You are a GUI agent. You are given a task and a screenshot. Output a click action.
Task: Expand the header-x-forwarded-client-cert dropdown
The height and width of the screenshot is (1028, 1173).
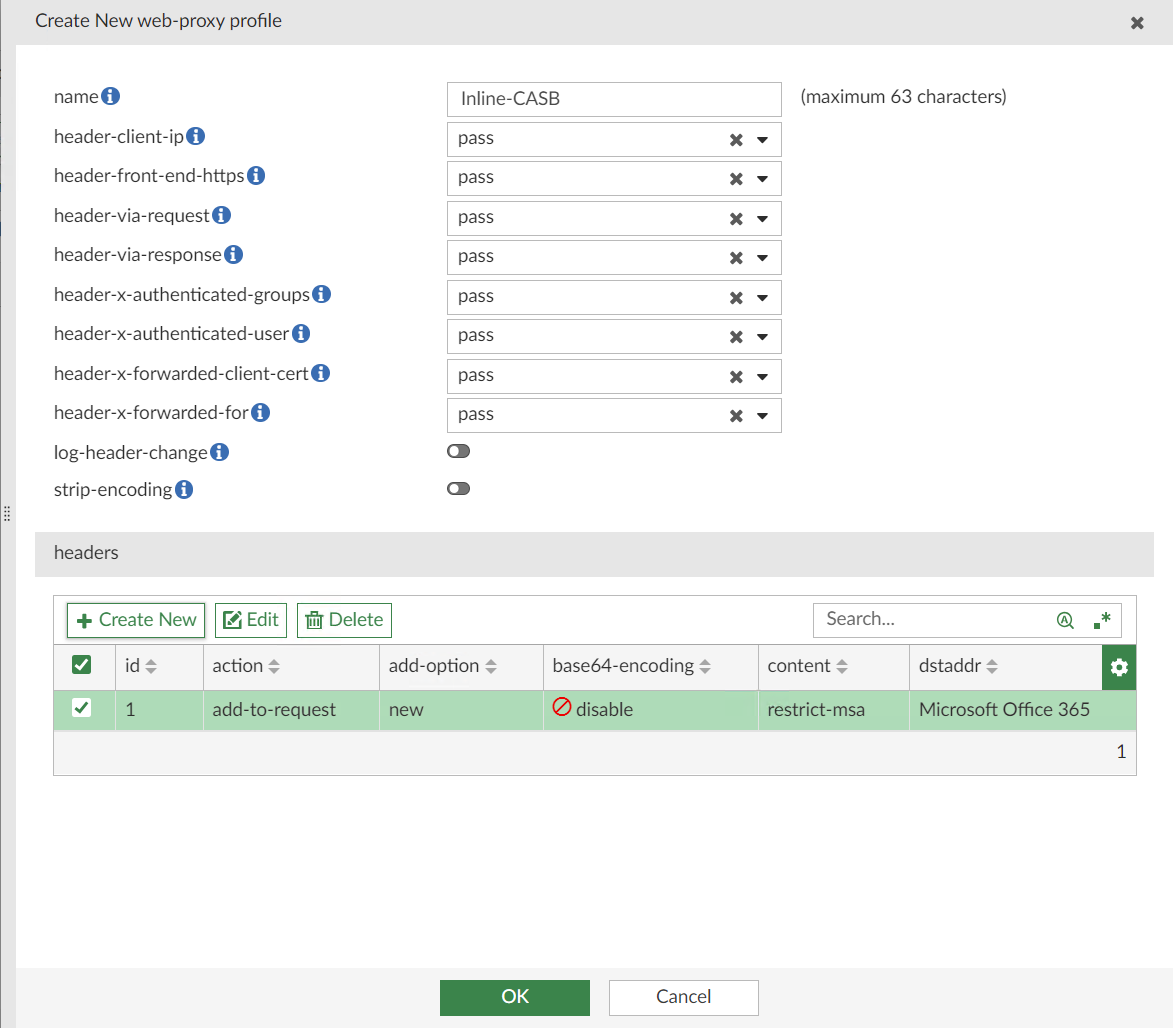pyautogui.click(x=760, y=375)
